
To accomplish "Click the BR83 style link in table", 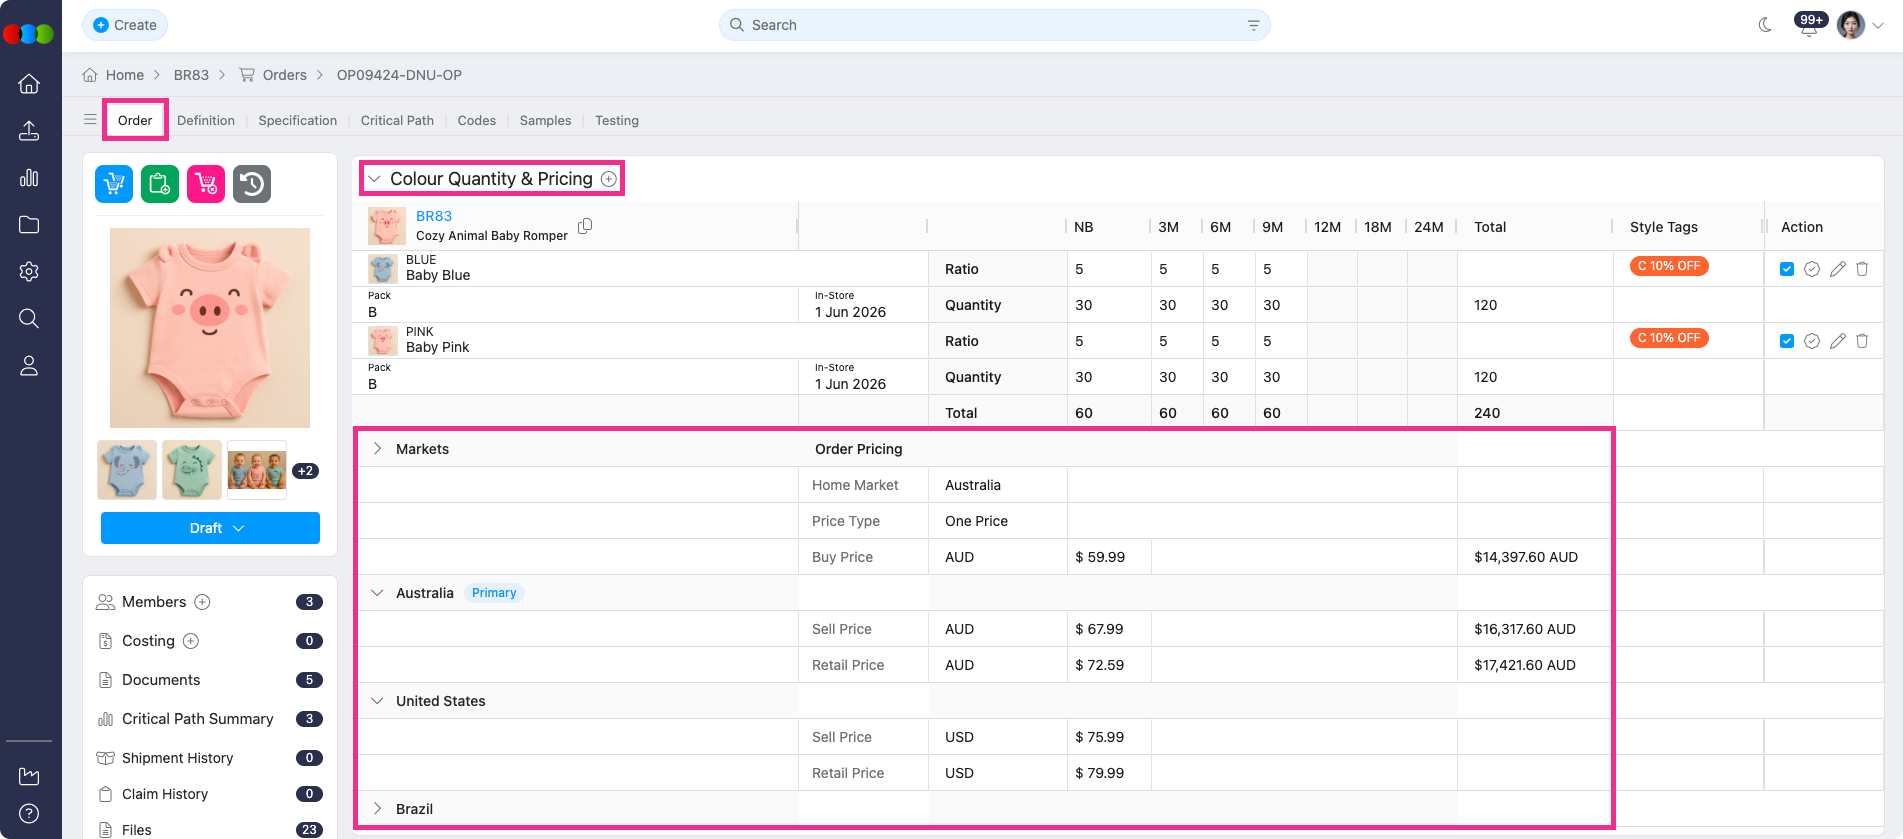I will point(434,216).
